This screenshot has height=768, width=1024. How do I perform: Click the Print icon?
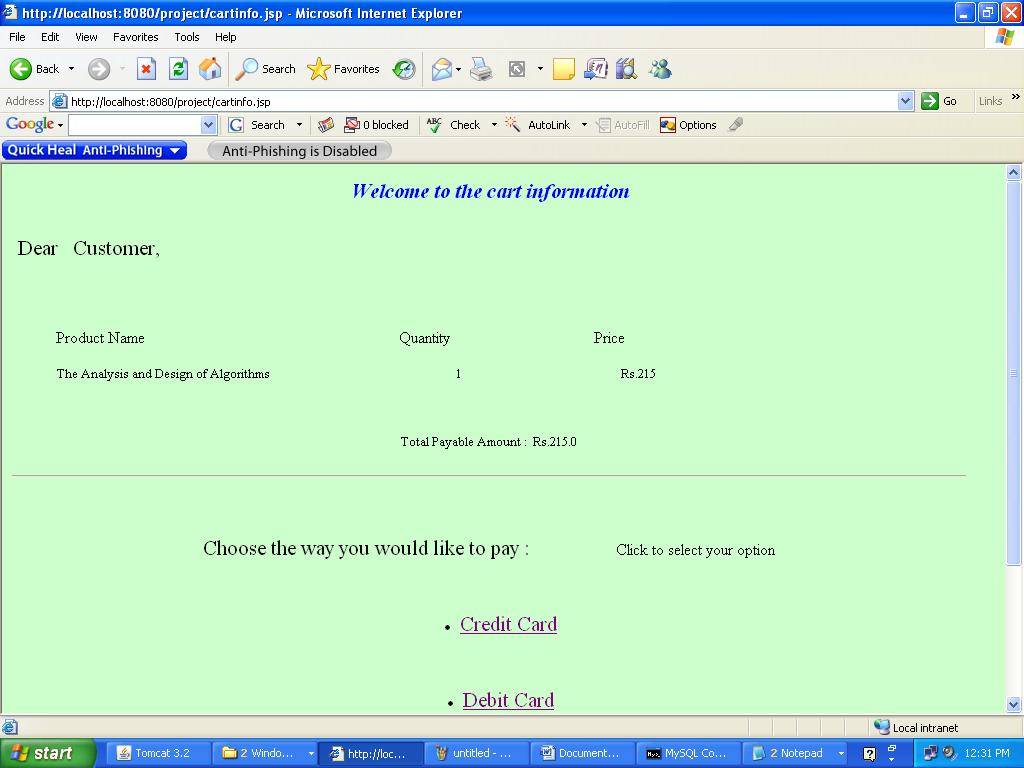tap(481, 69)
